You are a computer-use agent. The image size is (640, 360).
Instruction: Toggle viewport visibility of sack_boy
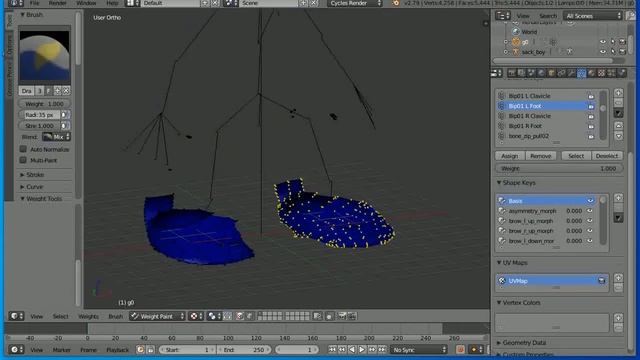click(603, 52)
